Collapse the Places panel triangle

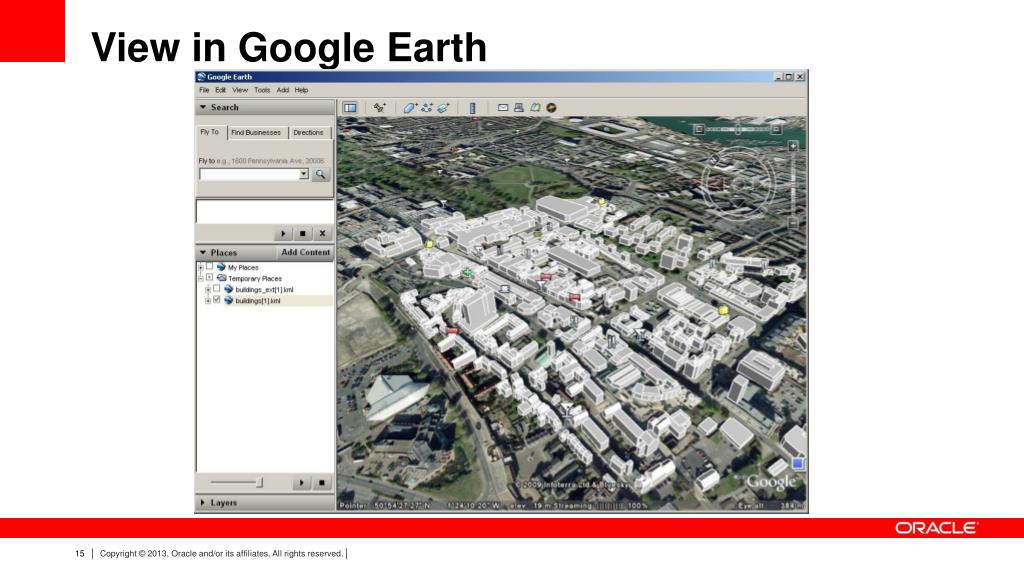203,253
